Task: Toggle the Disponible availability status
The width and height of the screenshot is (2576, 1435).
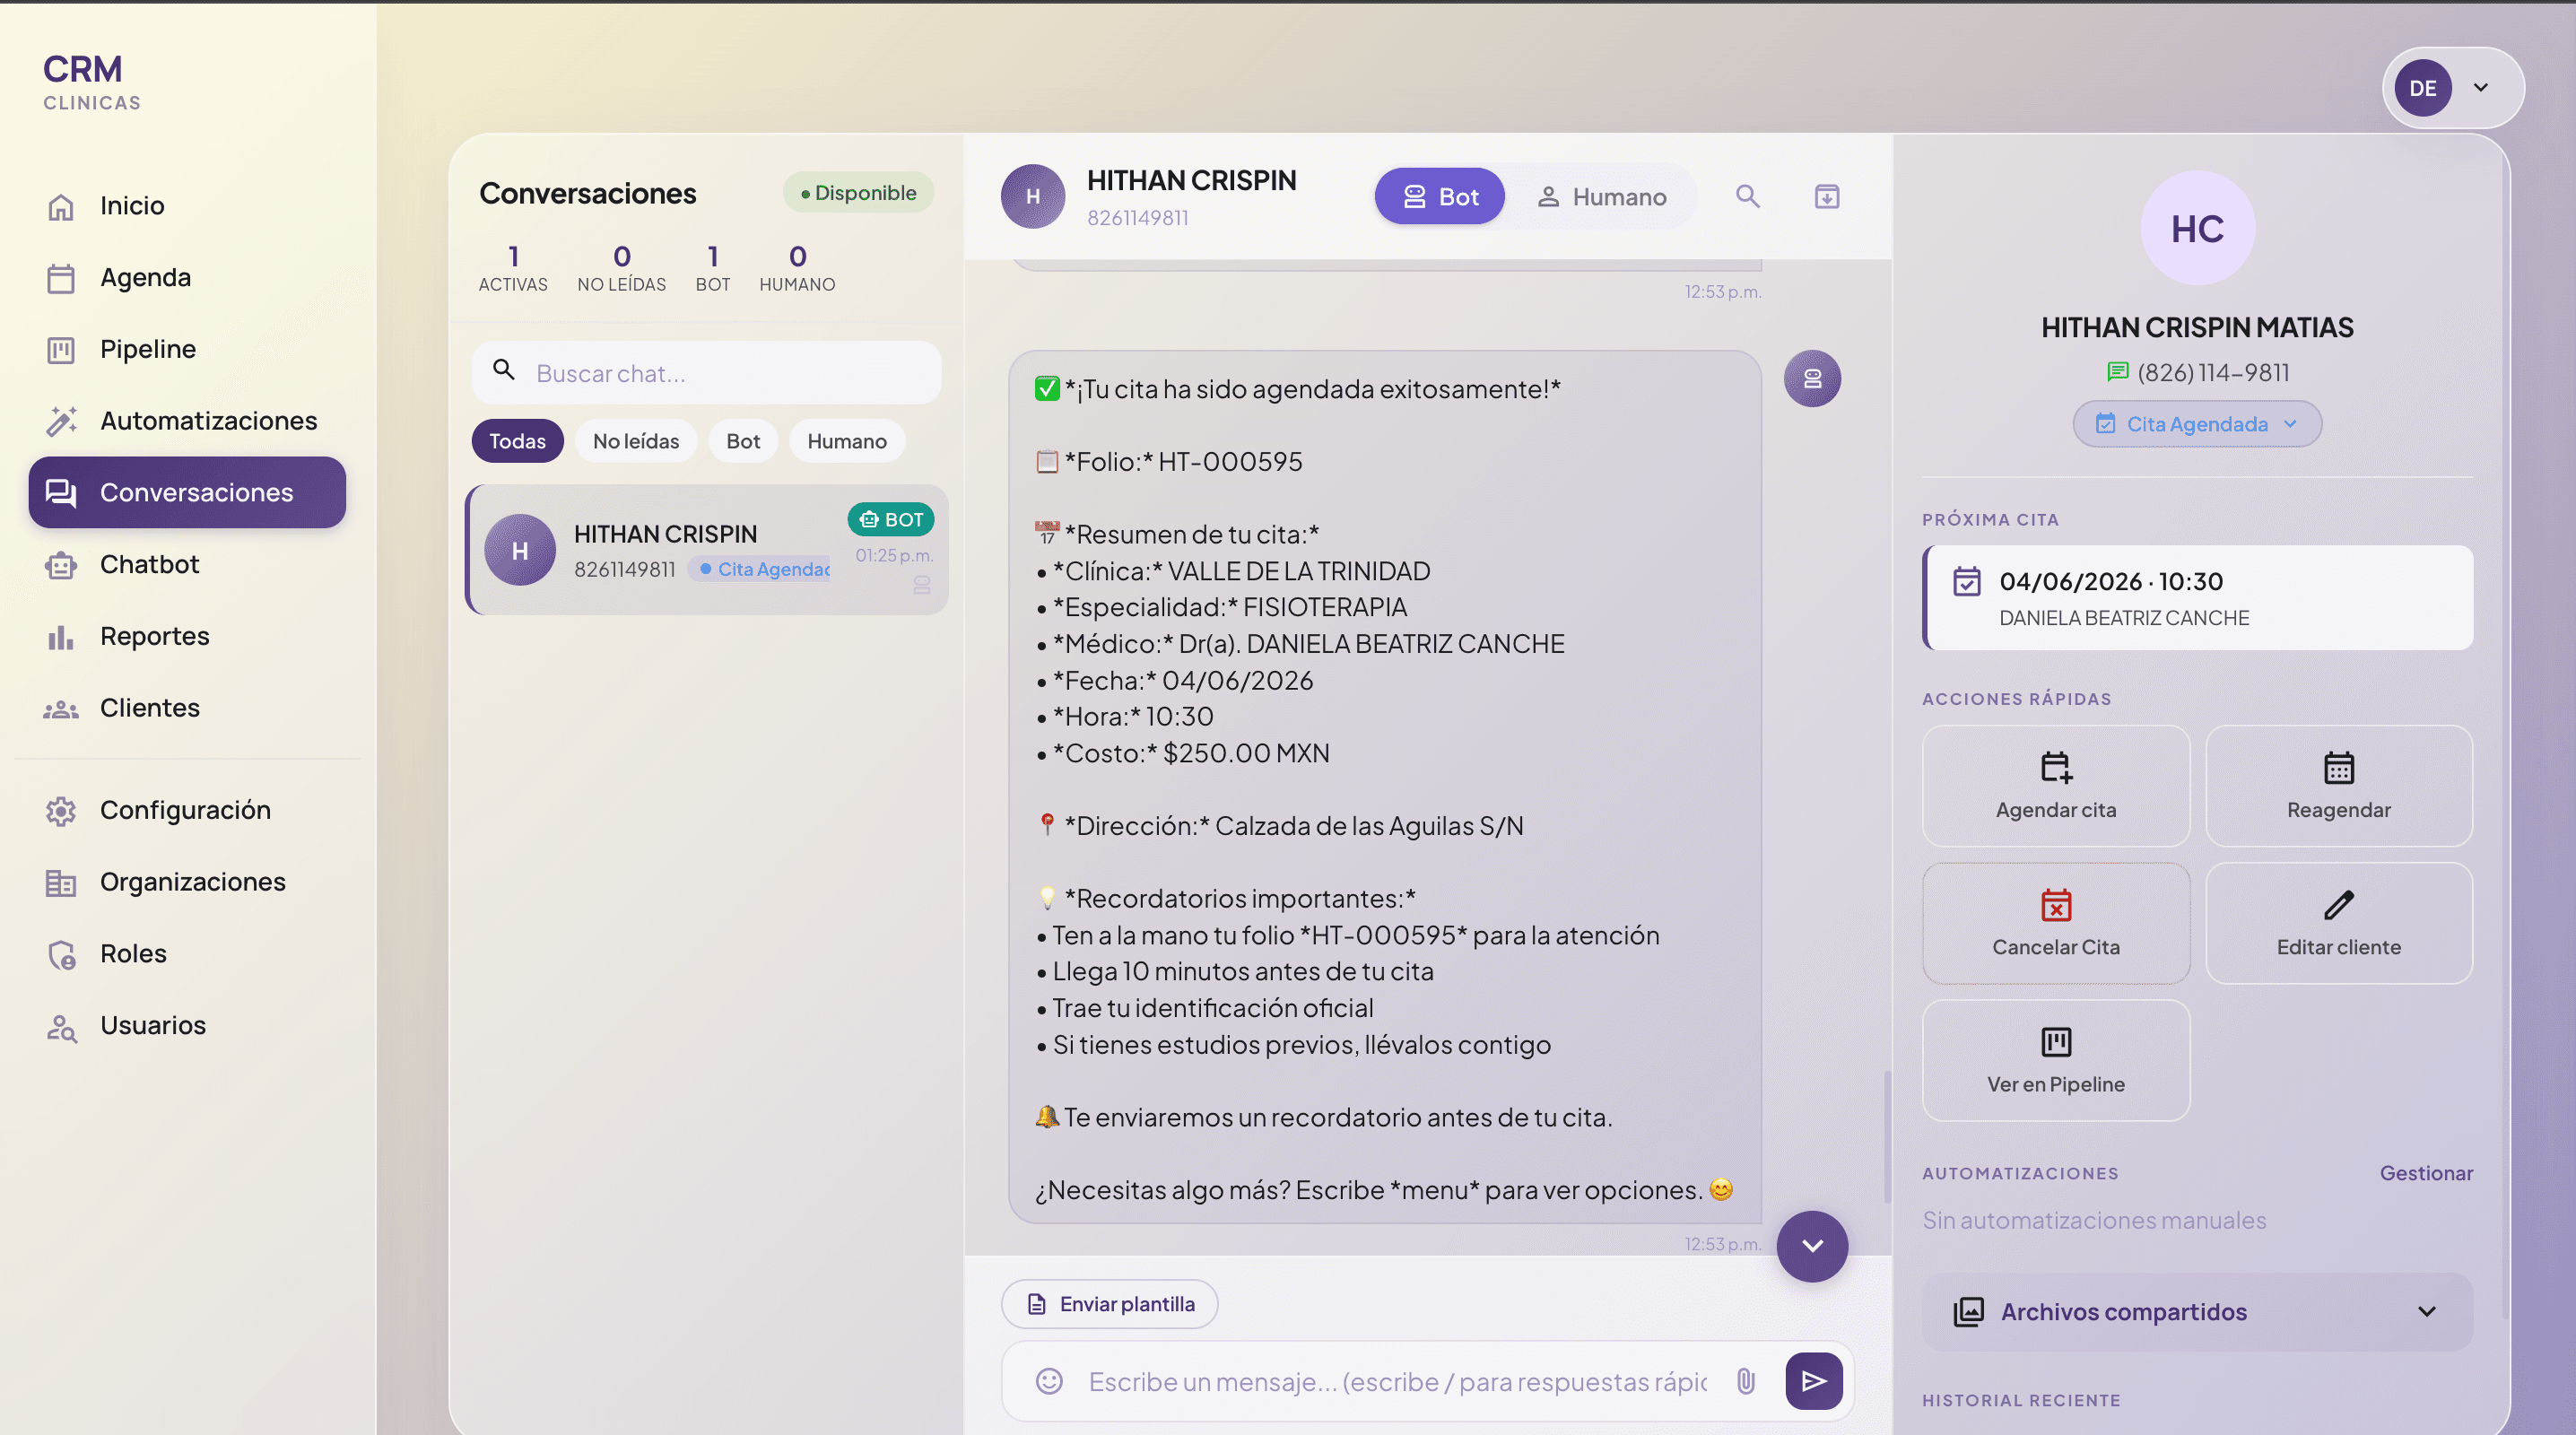Action: 858,193
